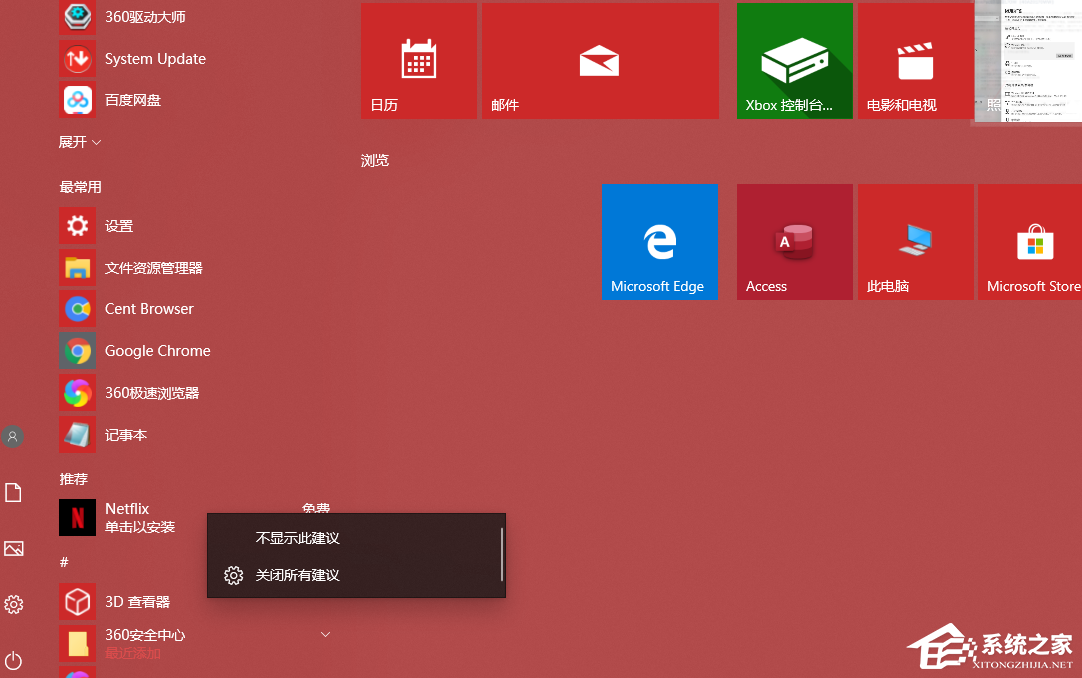
Task: Launch Access from its tile
Action: point(794,241)
